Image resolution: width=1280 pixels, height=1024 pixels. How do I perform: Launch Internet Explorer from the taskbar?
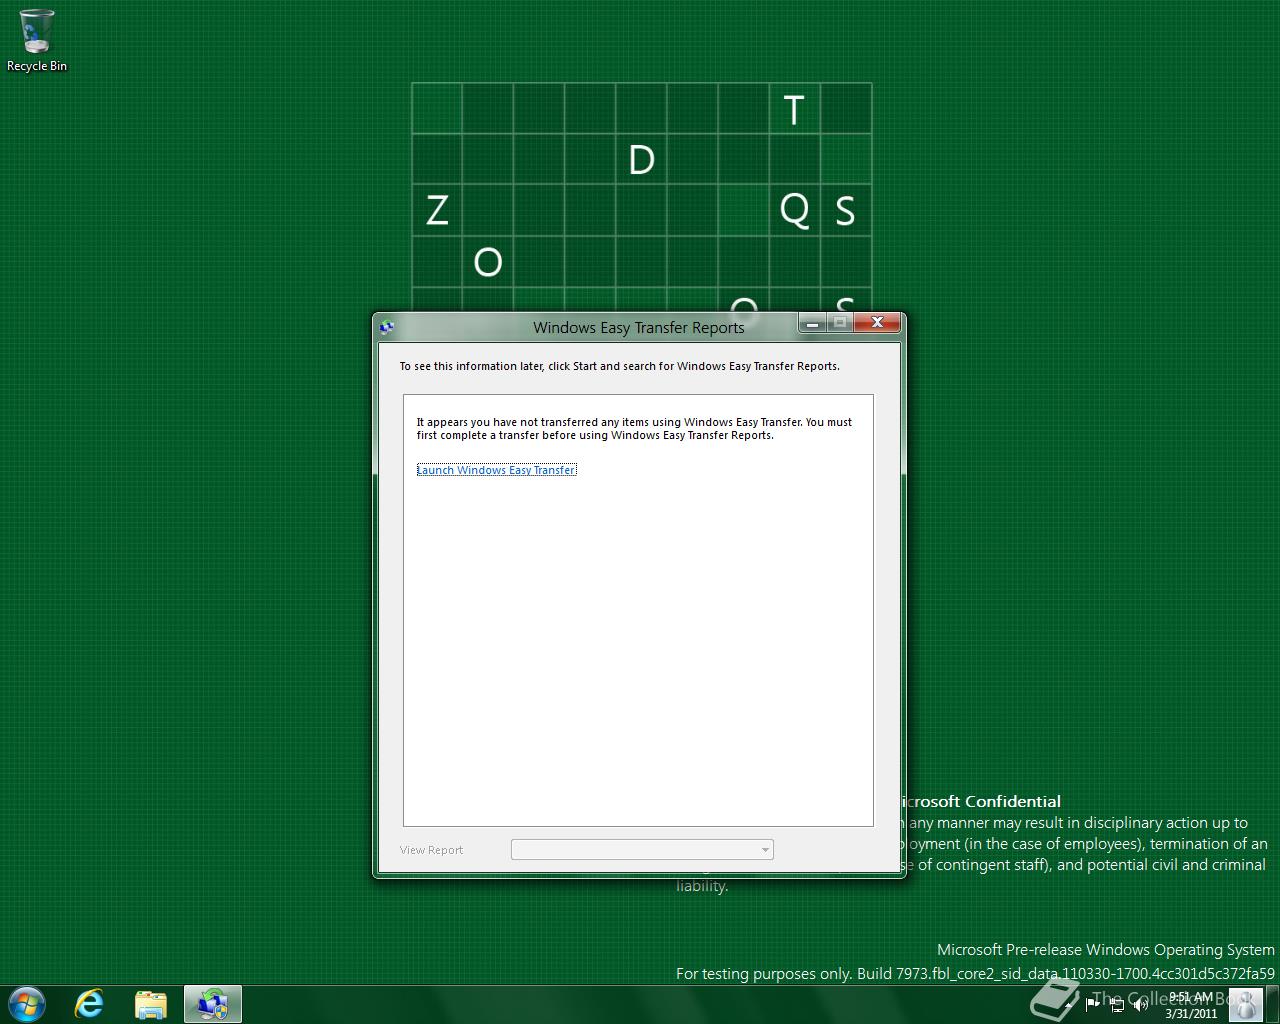click(90, 1004)
